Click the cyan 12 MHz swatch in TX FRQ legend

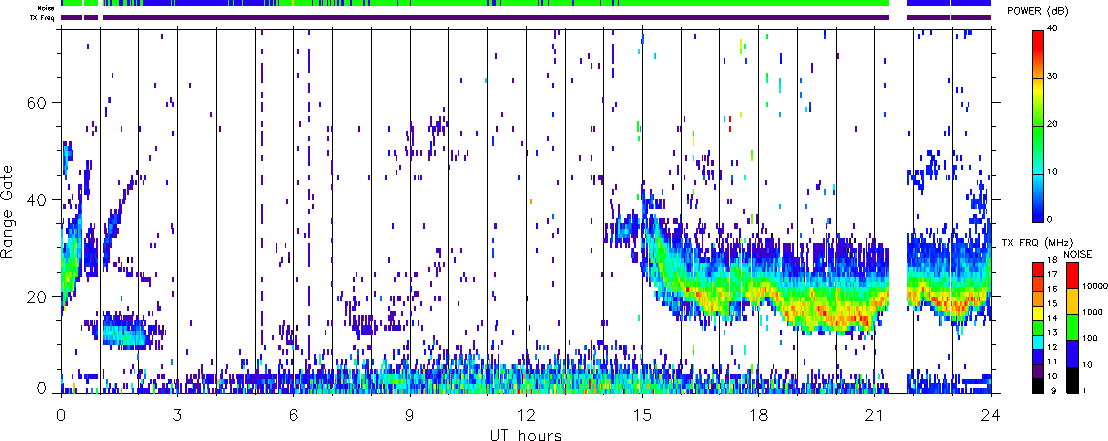[1038, 342]
